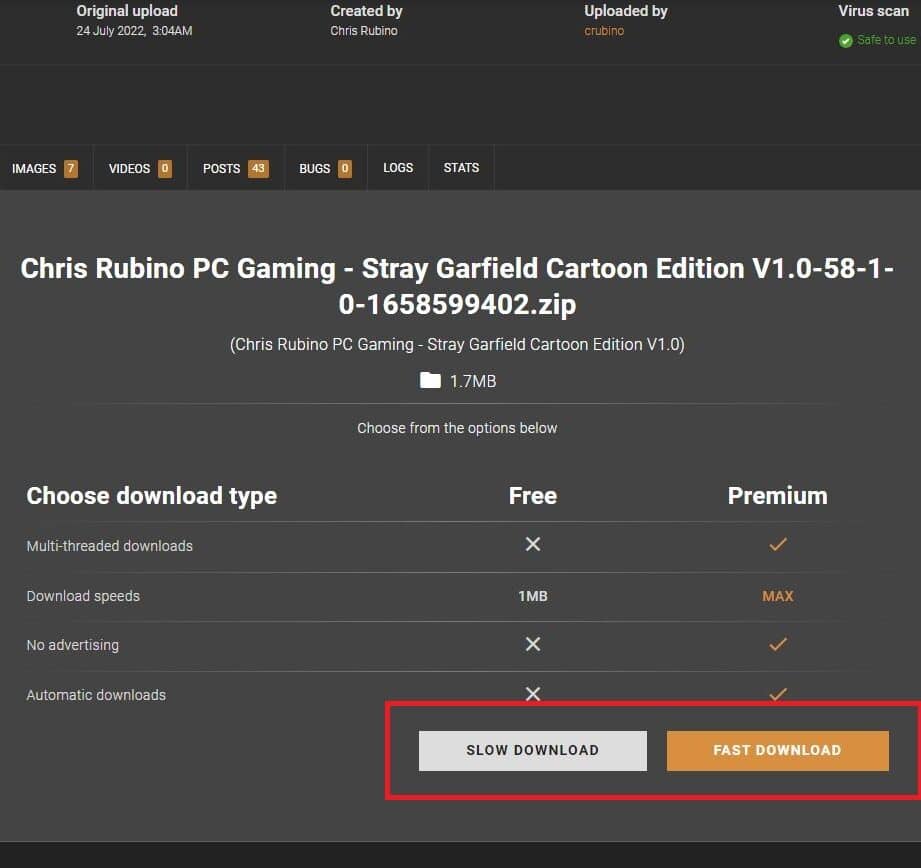Image resolution: width=921 pixels, height=868 pixels.
Task: Click the folder icon beside 1.7MB
Action: (431, 381)
